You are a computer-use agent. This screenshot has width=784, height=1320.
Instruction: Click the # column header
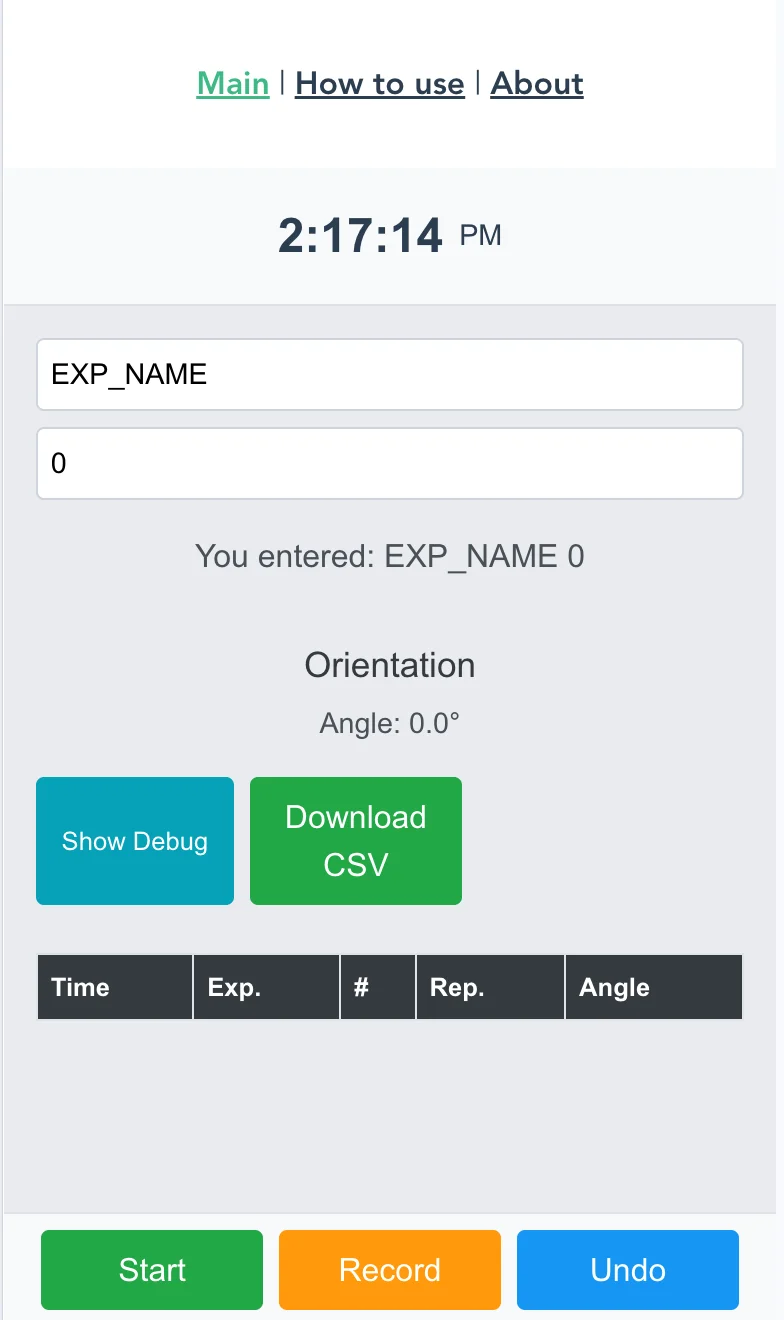click(378, 987)
